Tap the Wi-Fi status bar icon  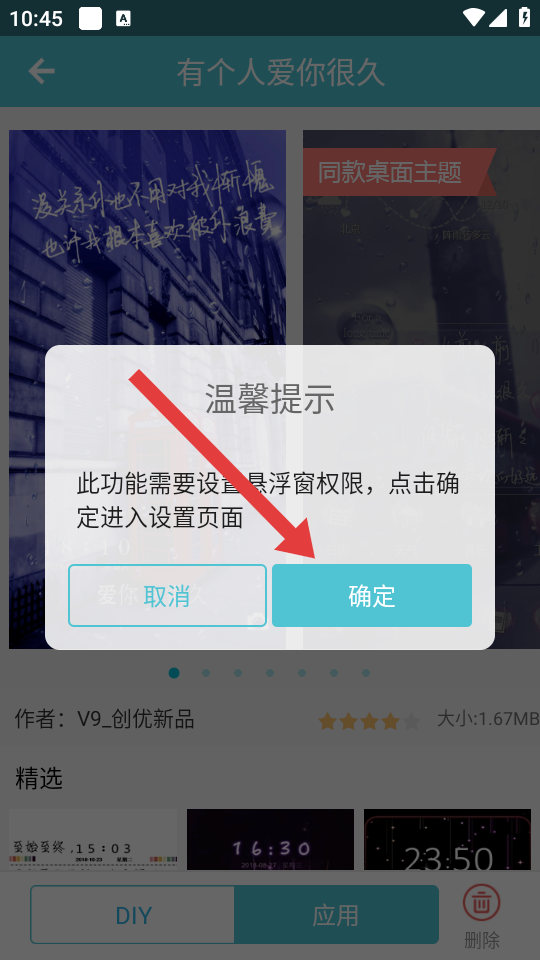pyautogui.click(x=474, y=18)
